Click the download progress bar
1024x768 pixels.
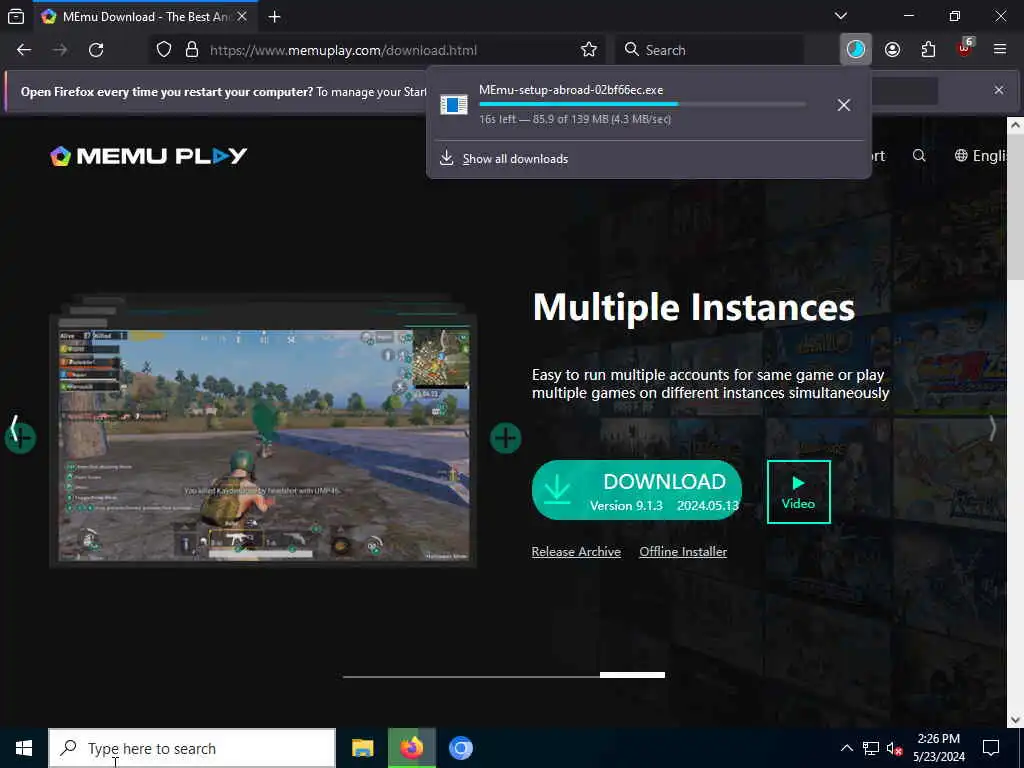click(643, 104)
